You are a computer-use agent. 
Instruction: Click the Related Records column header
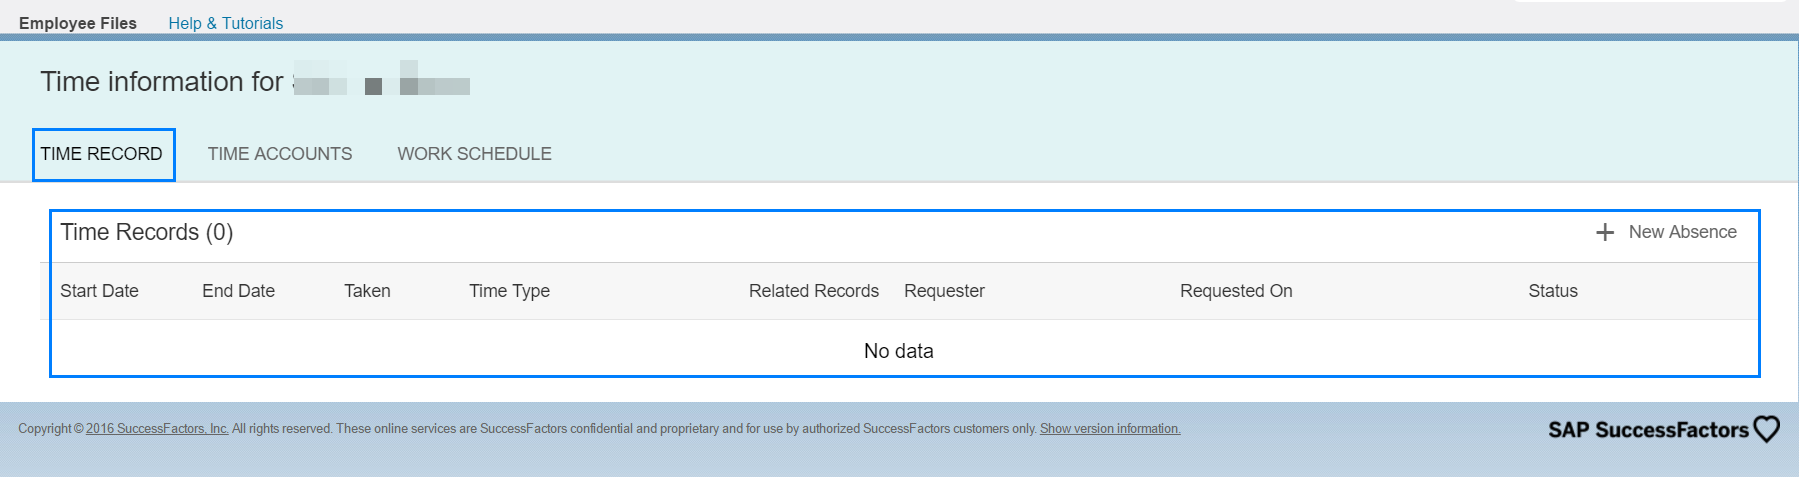coord(814,291)
